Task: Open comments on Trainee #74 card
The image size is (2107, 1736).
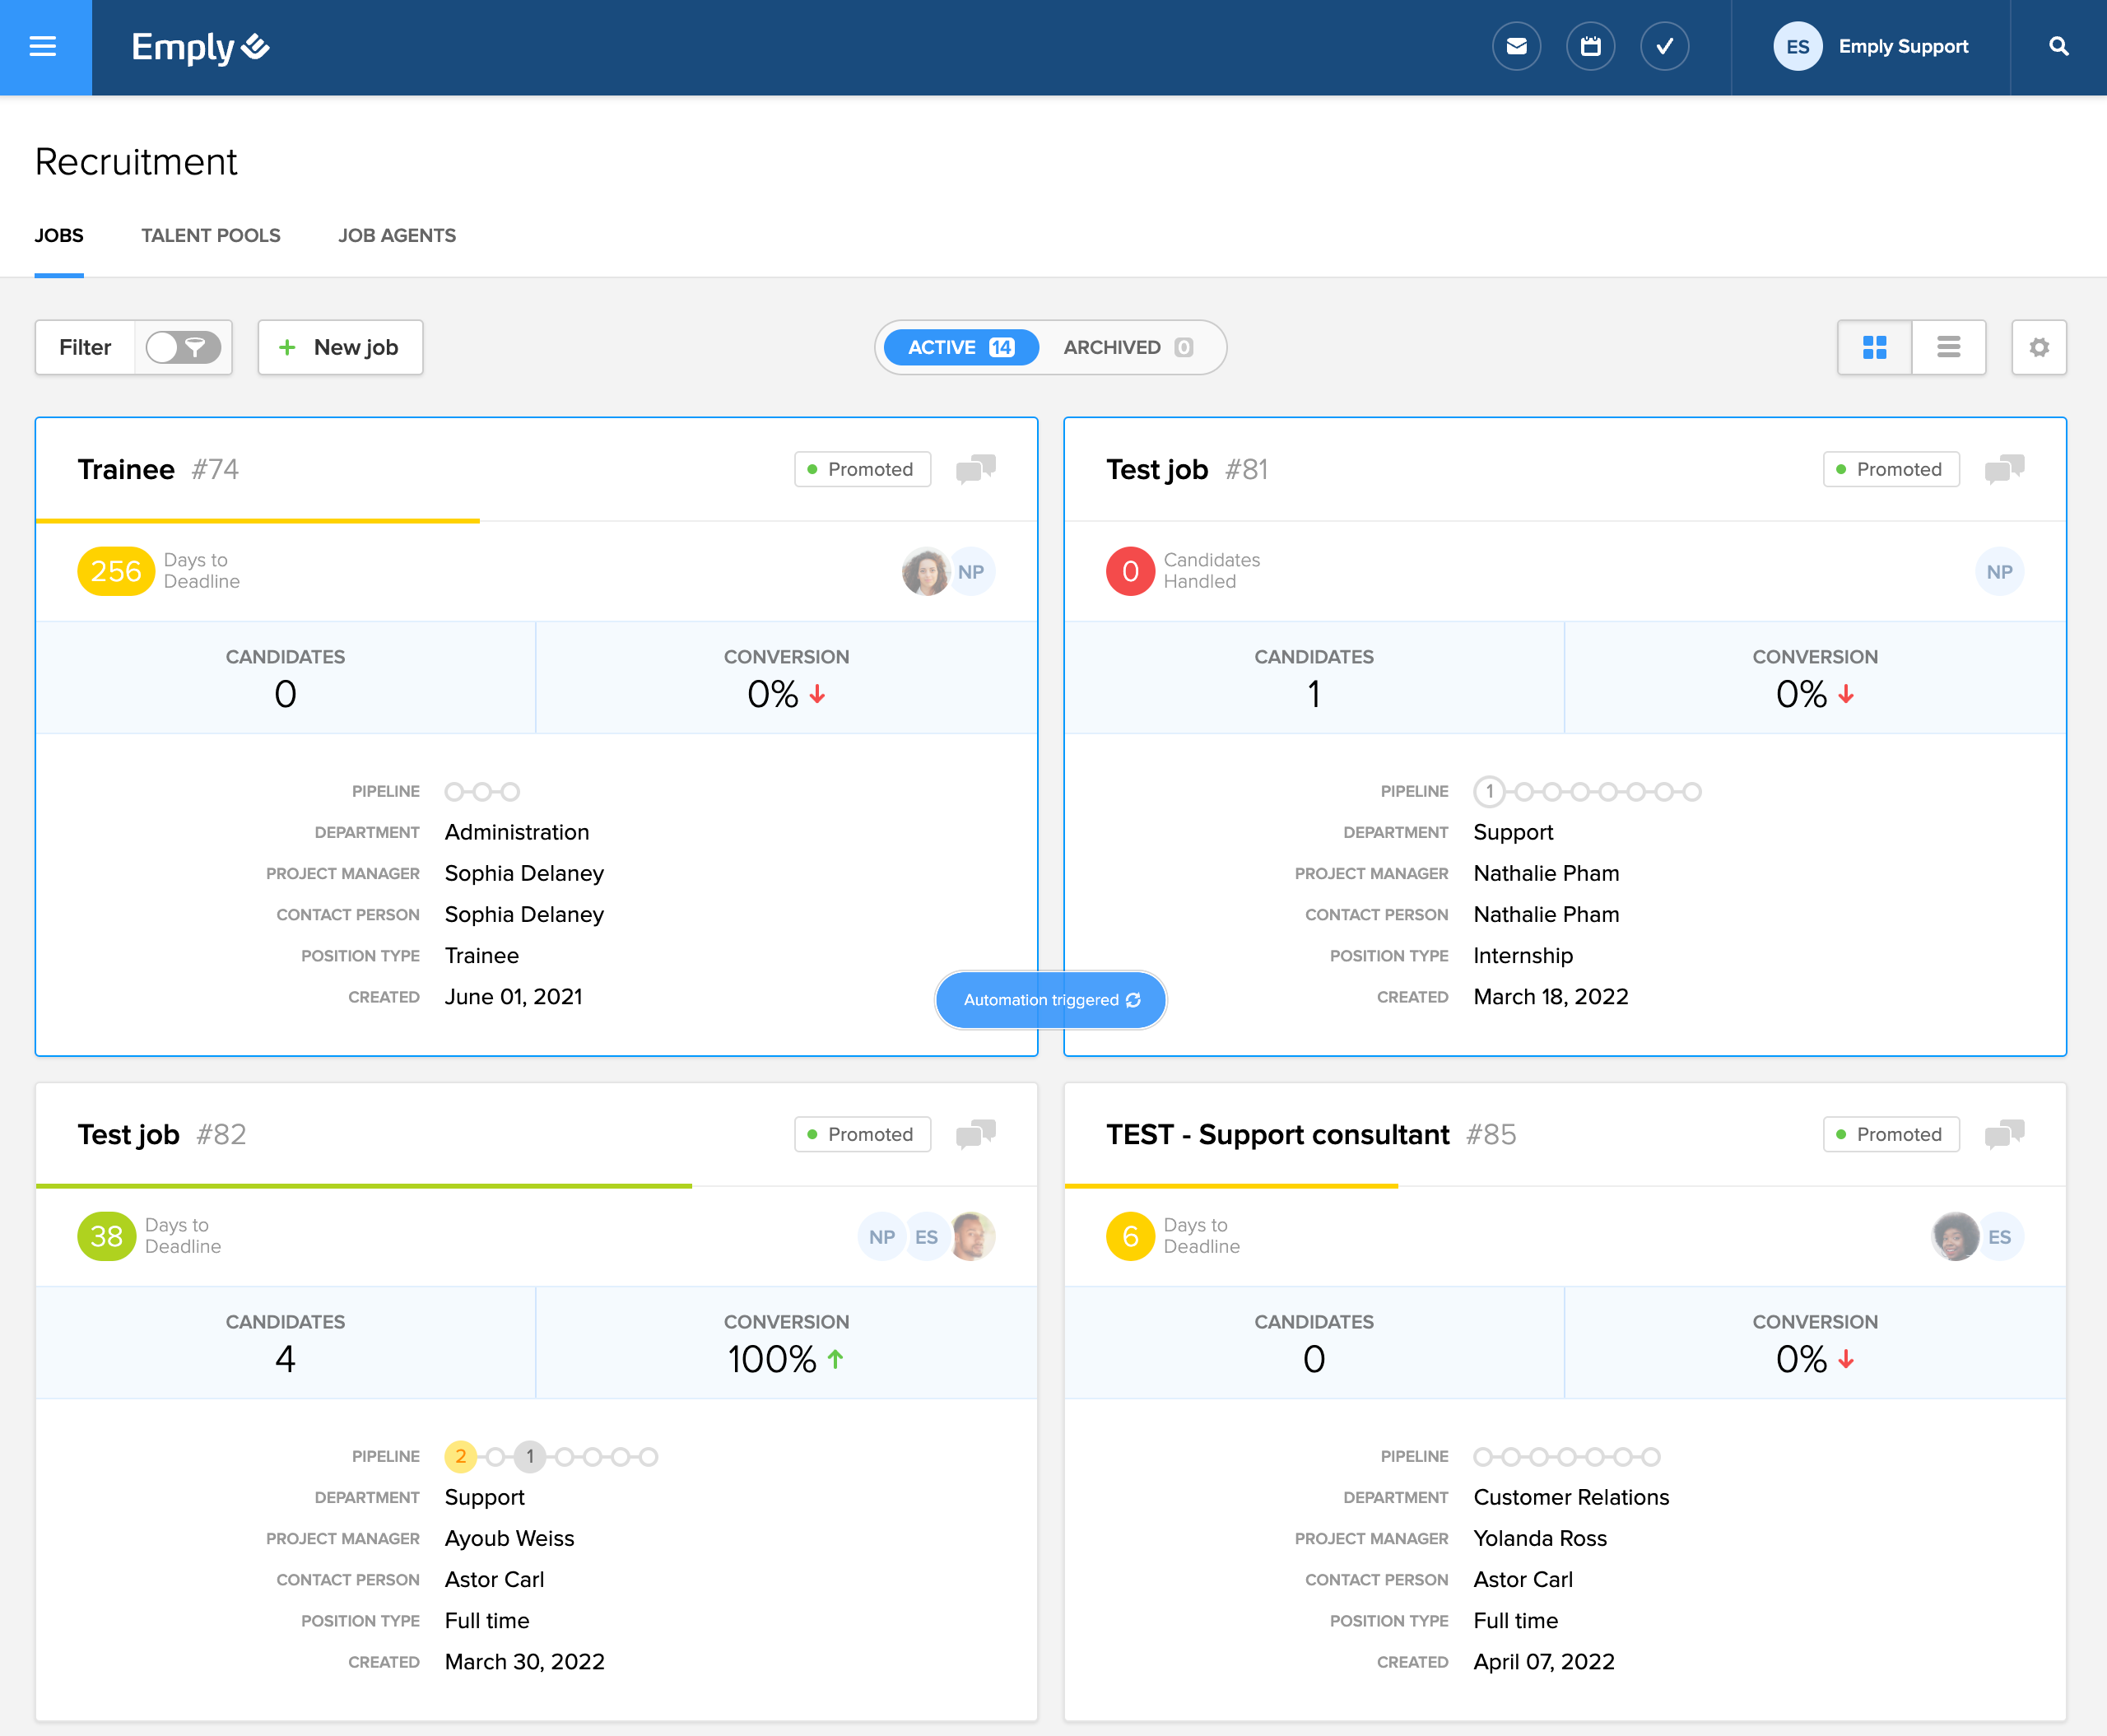Action: click(975, 468)
